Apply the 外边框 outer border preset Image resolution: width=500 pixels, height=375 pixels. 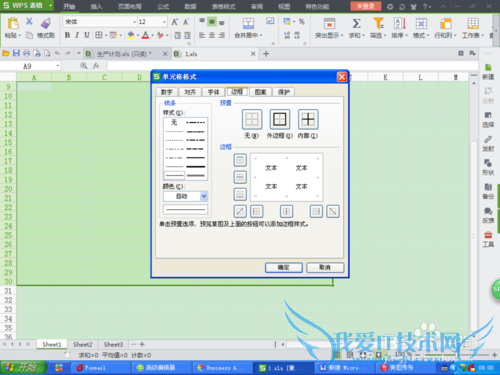pyautogui.click(x=279, y=119)
